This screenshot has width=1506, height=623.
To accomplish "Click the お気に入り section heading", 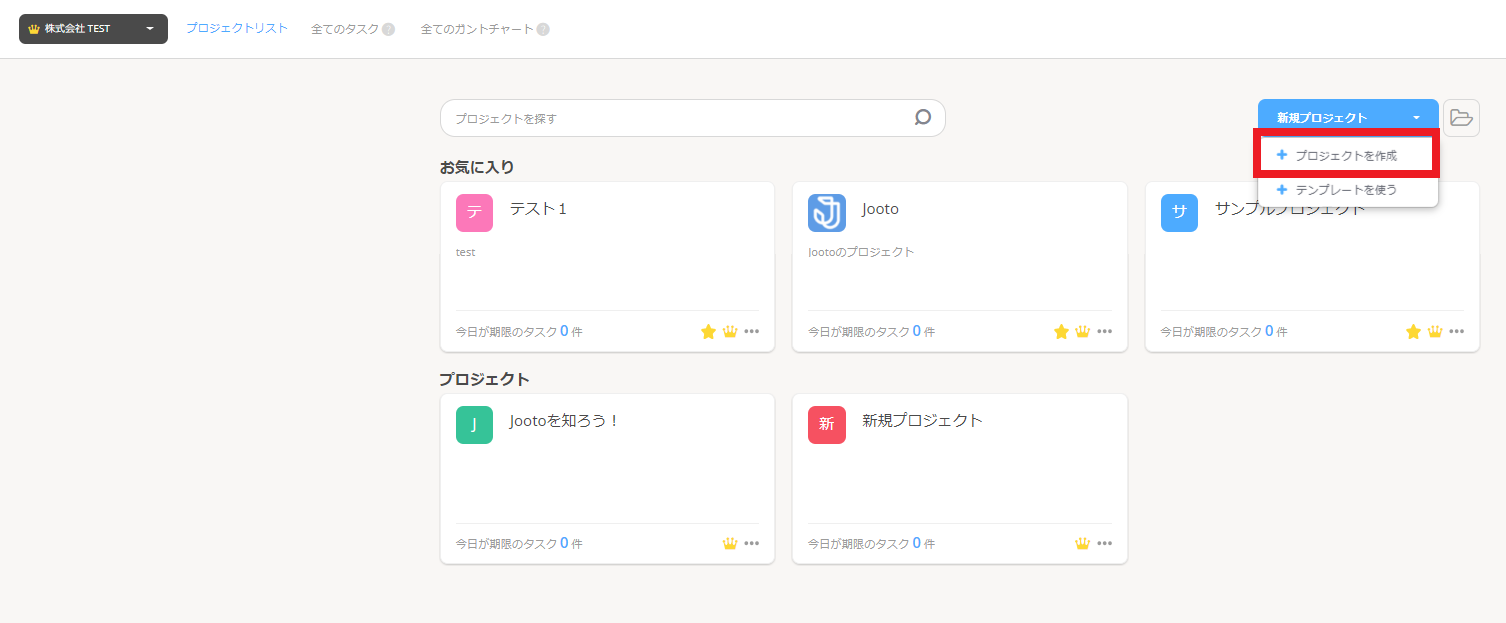I will pyautogui.click(x=477, y=167).
